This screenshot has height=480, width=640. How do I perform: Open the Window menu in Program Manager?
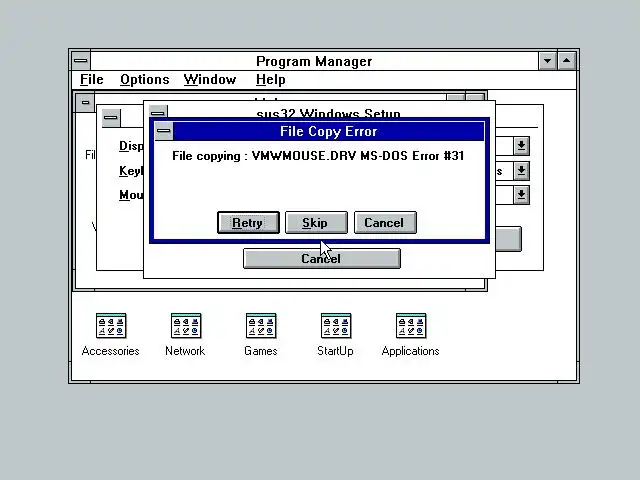click(x=210, y=79)
